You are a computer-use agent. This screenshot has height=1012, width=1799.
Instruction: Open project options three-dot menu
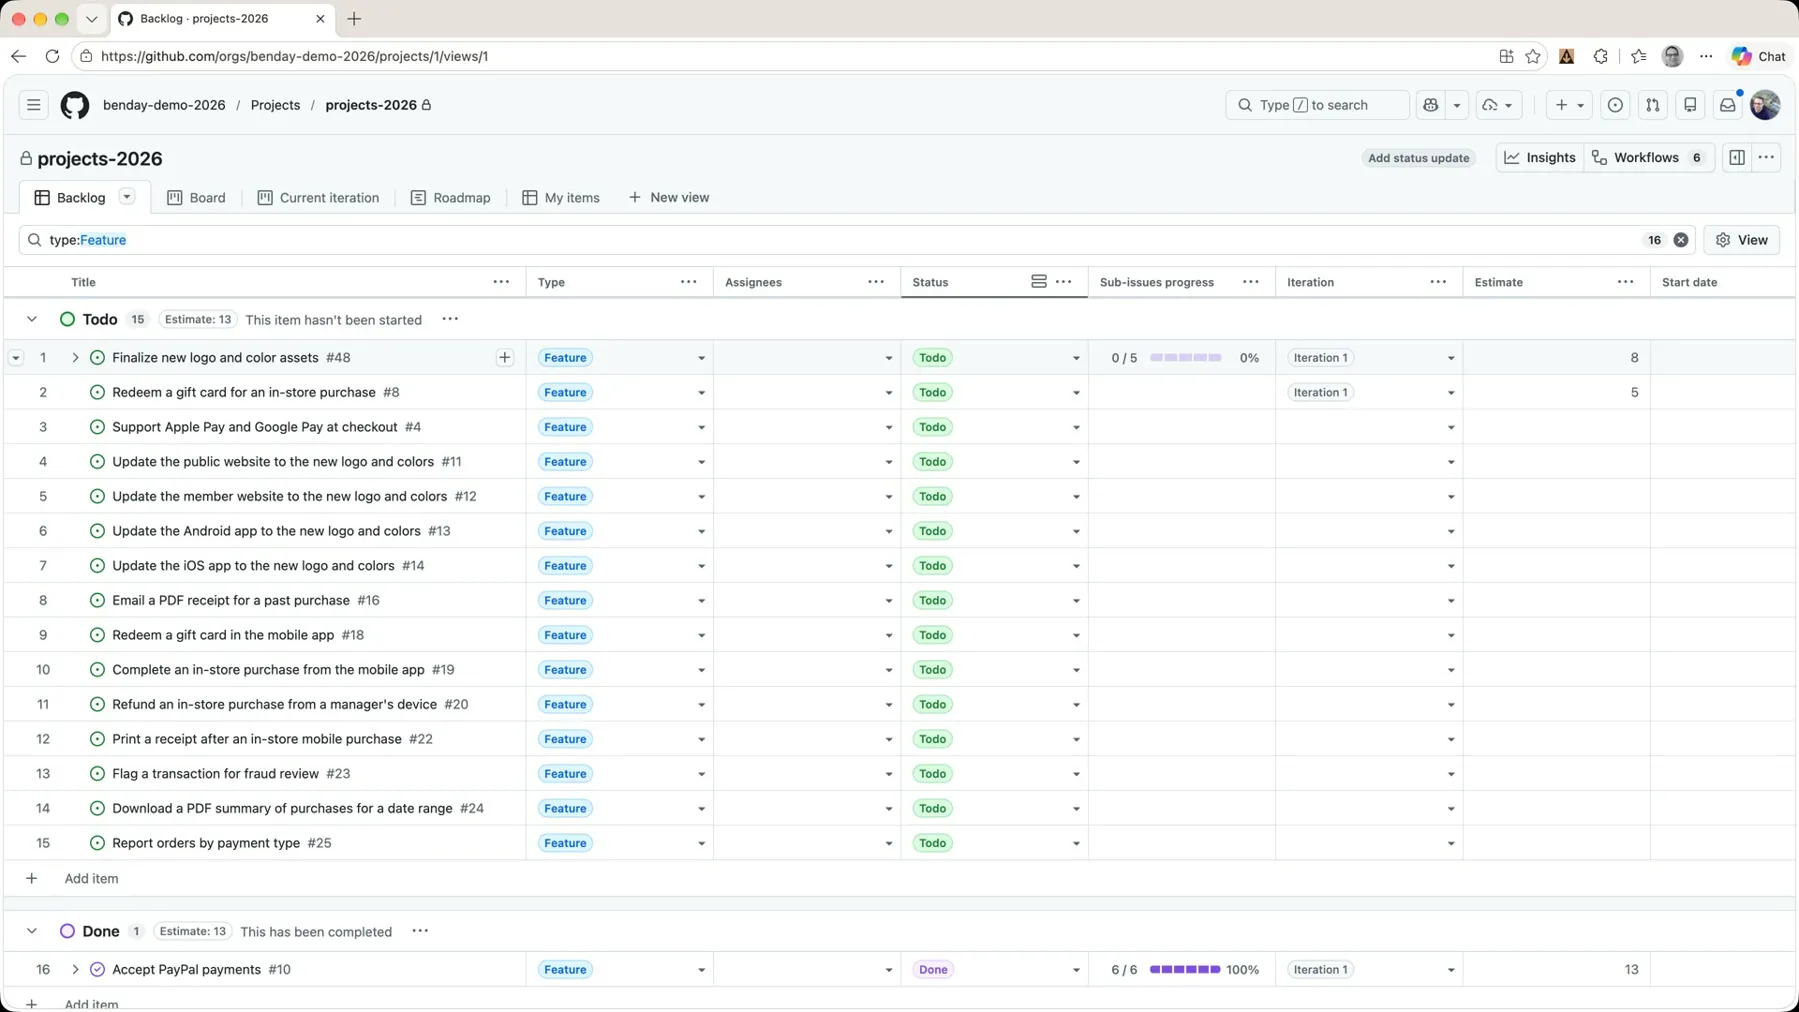coord(1766,158)
